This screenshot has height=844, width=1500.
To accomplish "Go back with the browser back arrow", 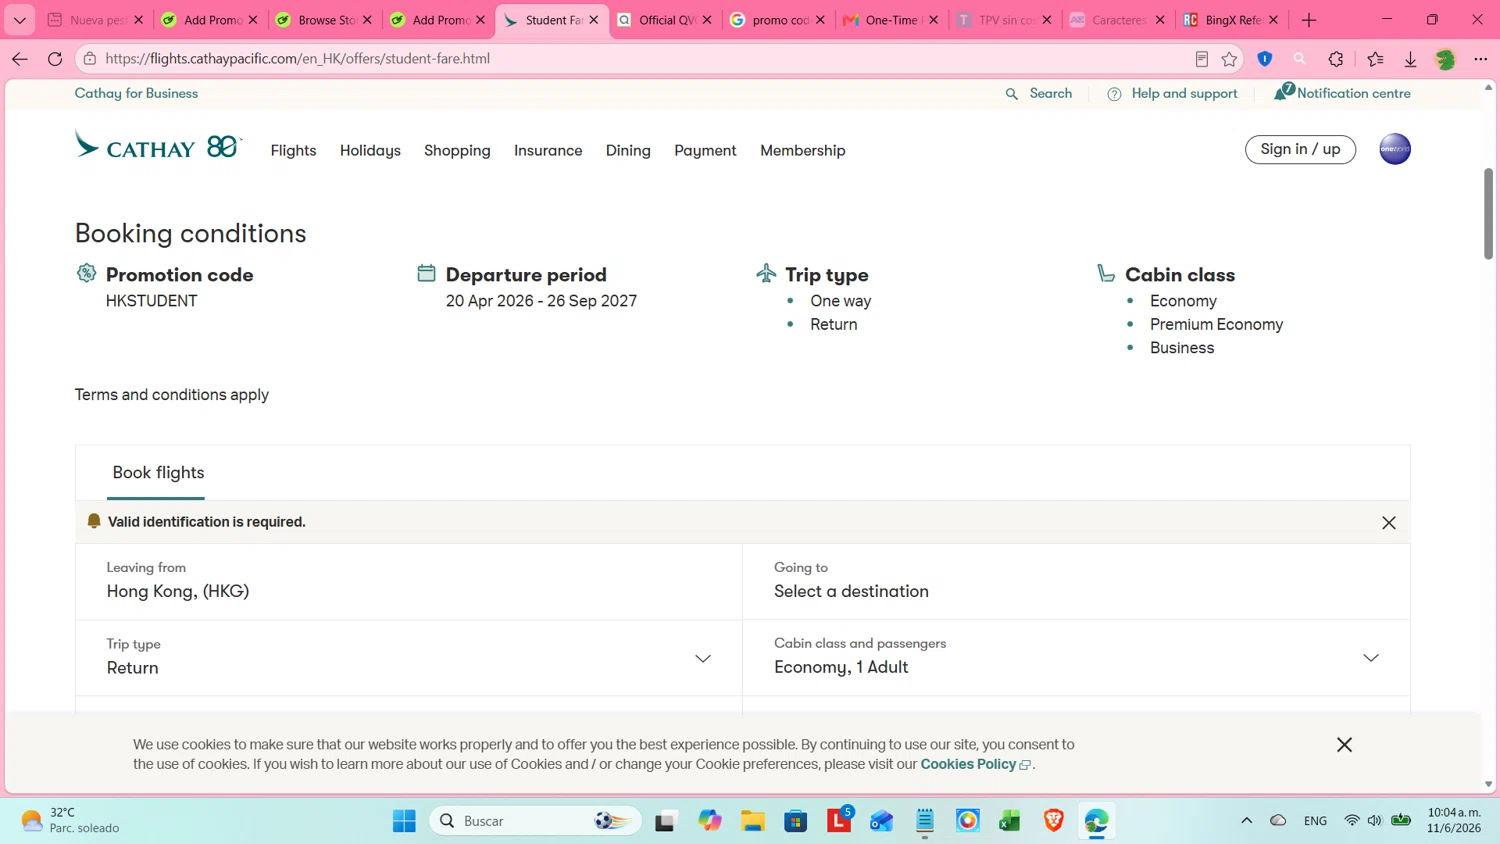I will (19, 59).
